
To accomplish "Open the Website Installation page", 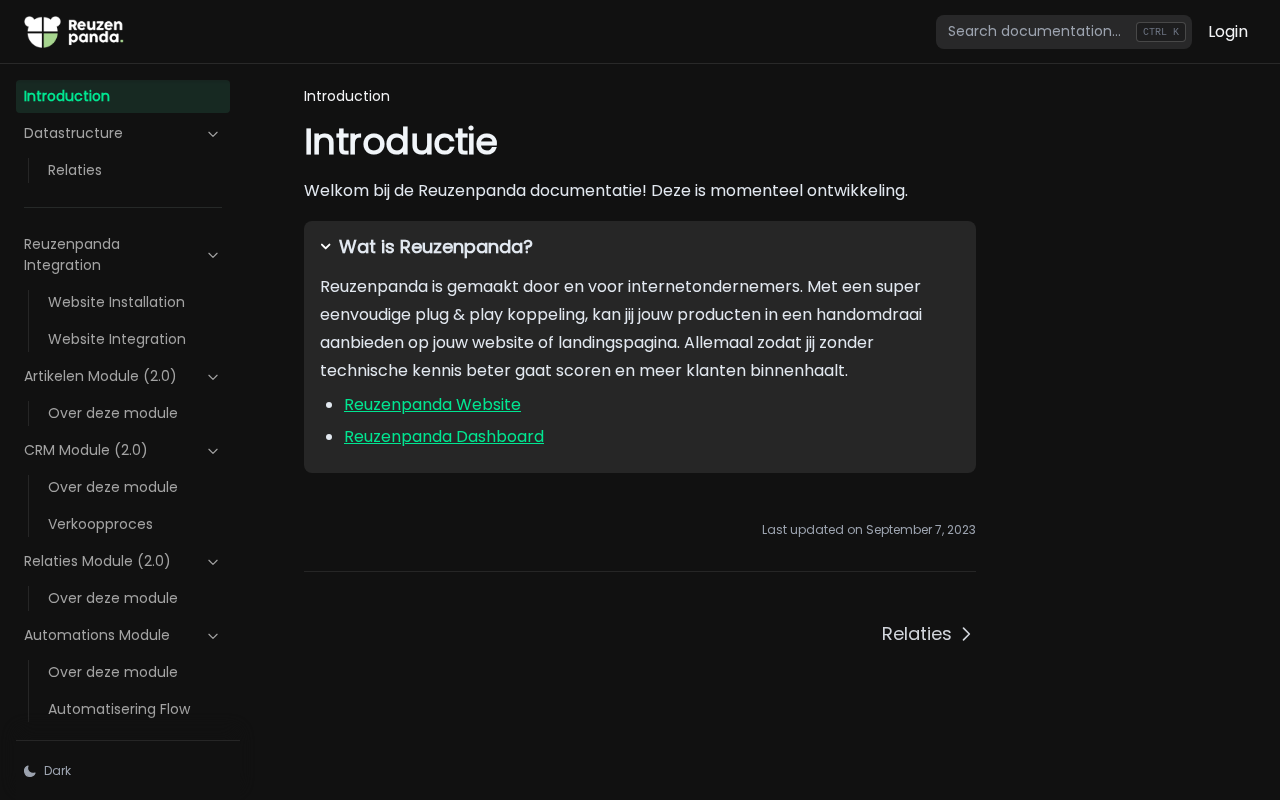I will [116, 302].
